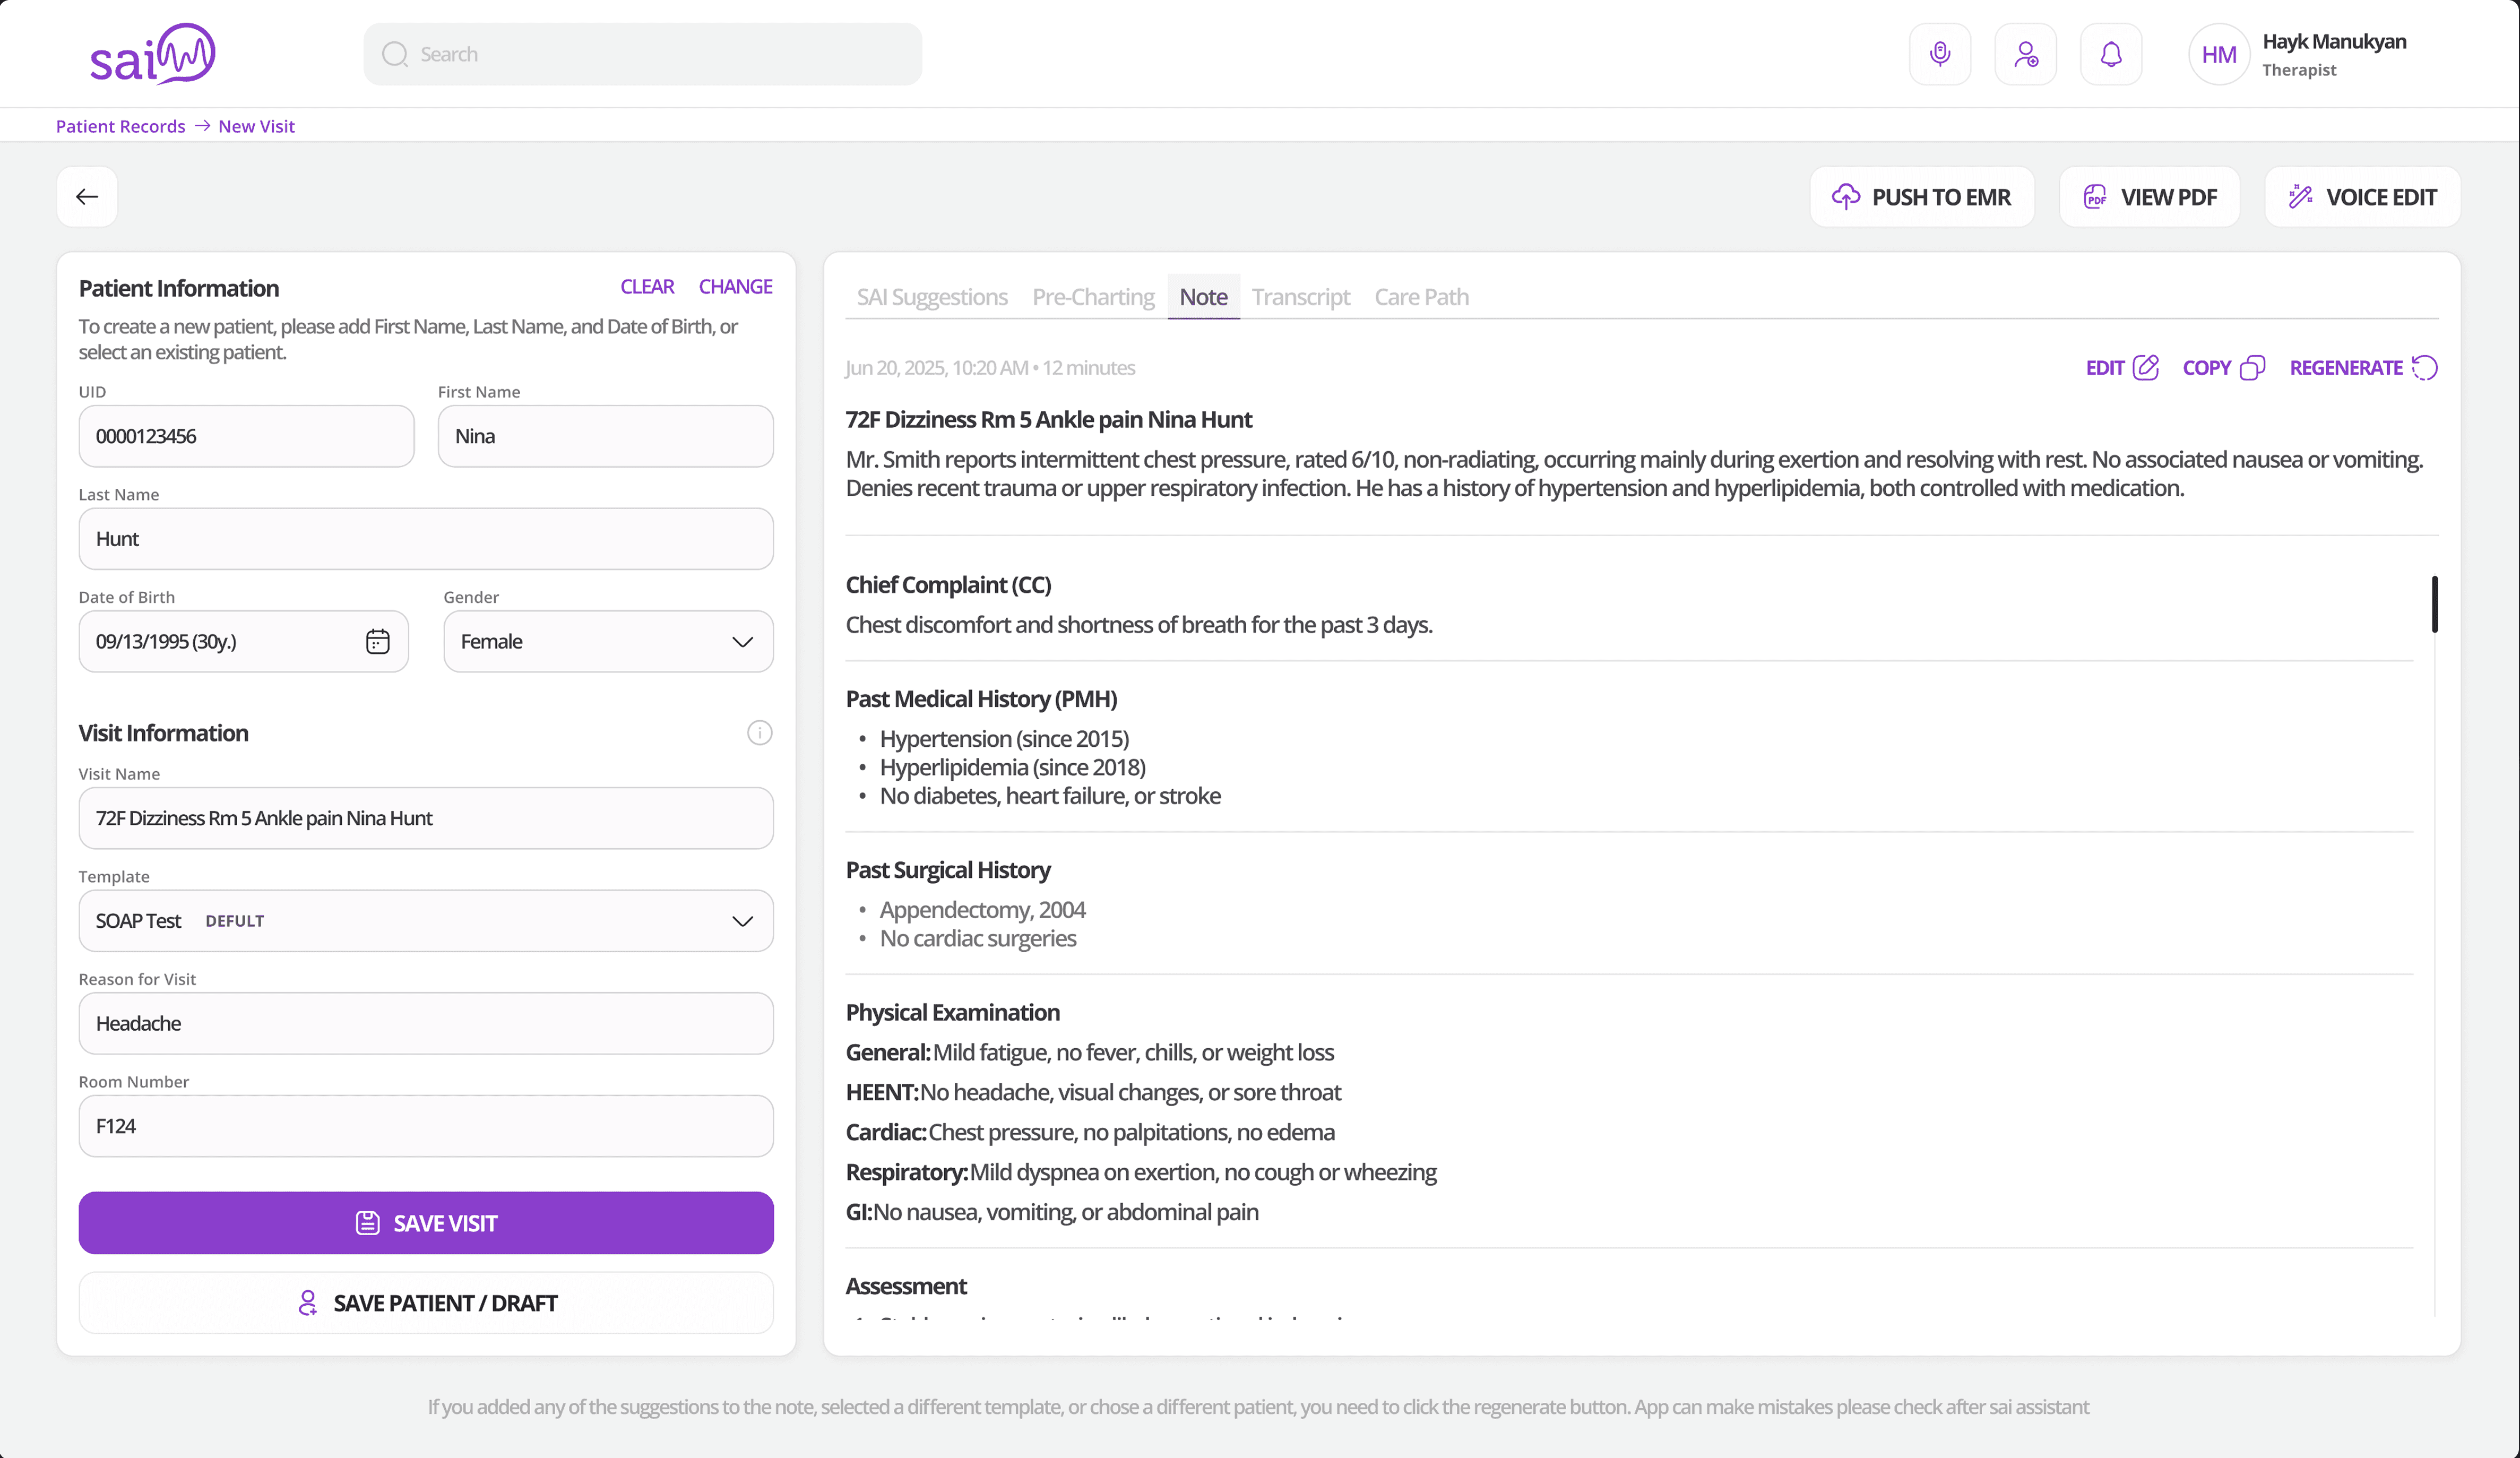This screenshot has height=1458, width=2520.
Task: Click the note panel scrollbar thumb
Action: [2434, 604]
